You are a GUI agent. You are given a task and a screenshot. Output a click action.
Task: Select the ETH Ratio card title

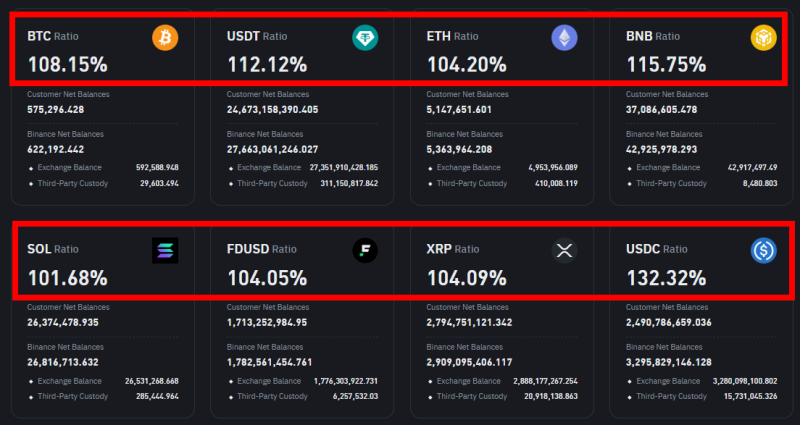point(453,36)
